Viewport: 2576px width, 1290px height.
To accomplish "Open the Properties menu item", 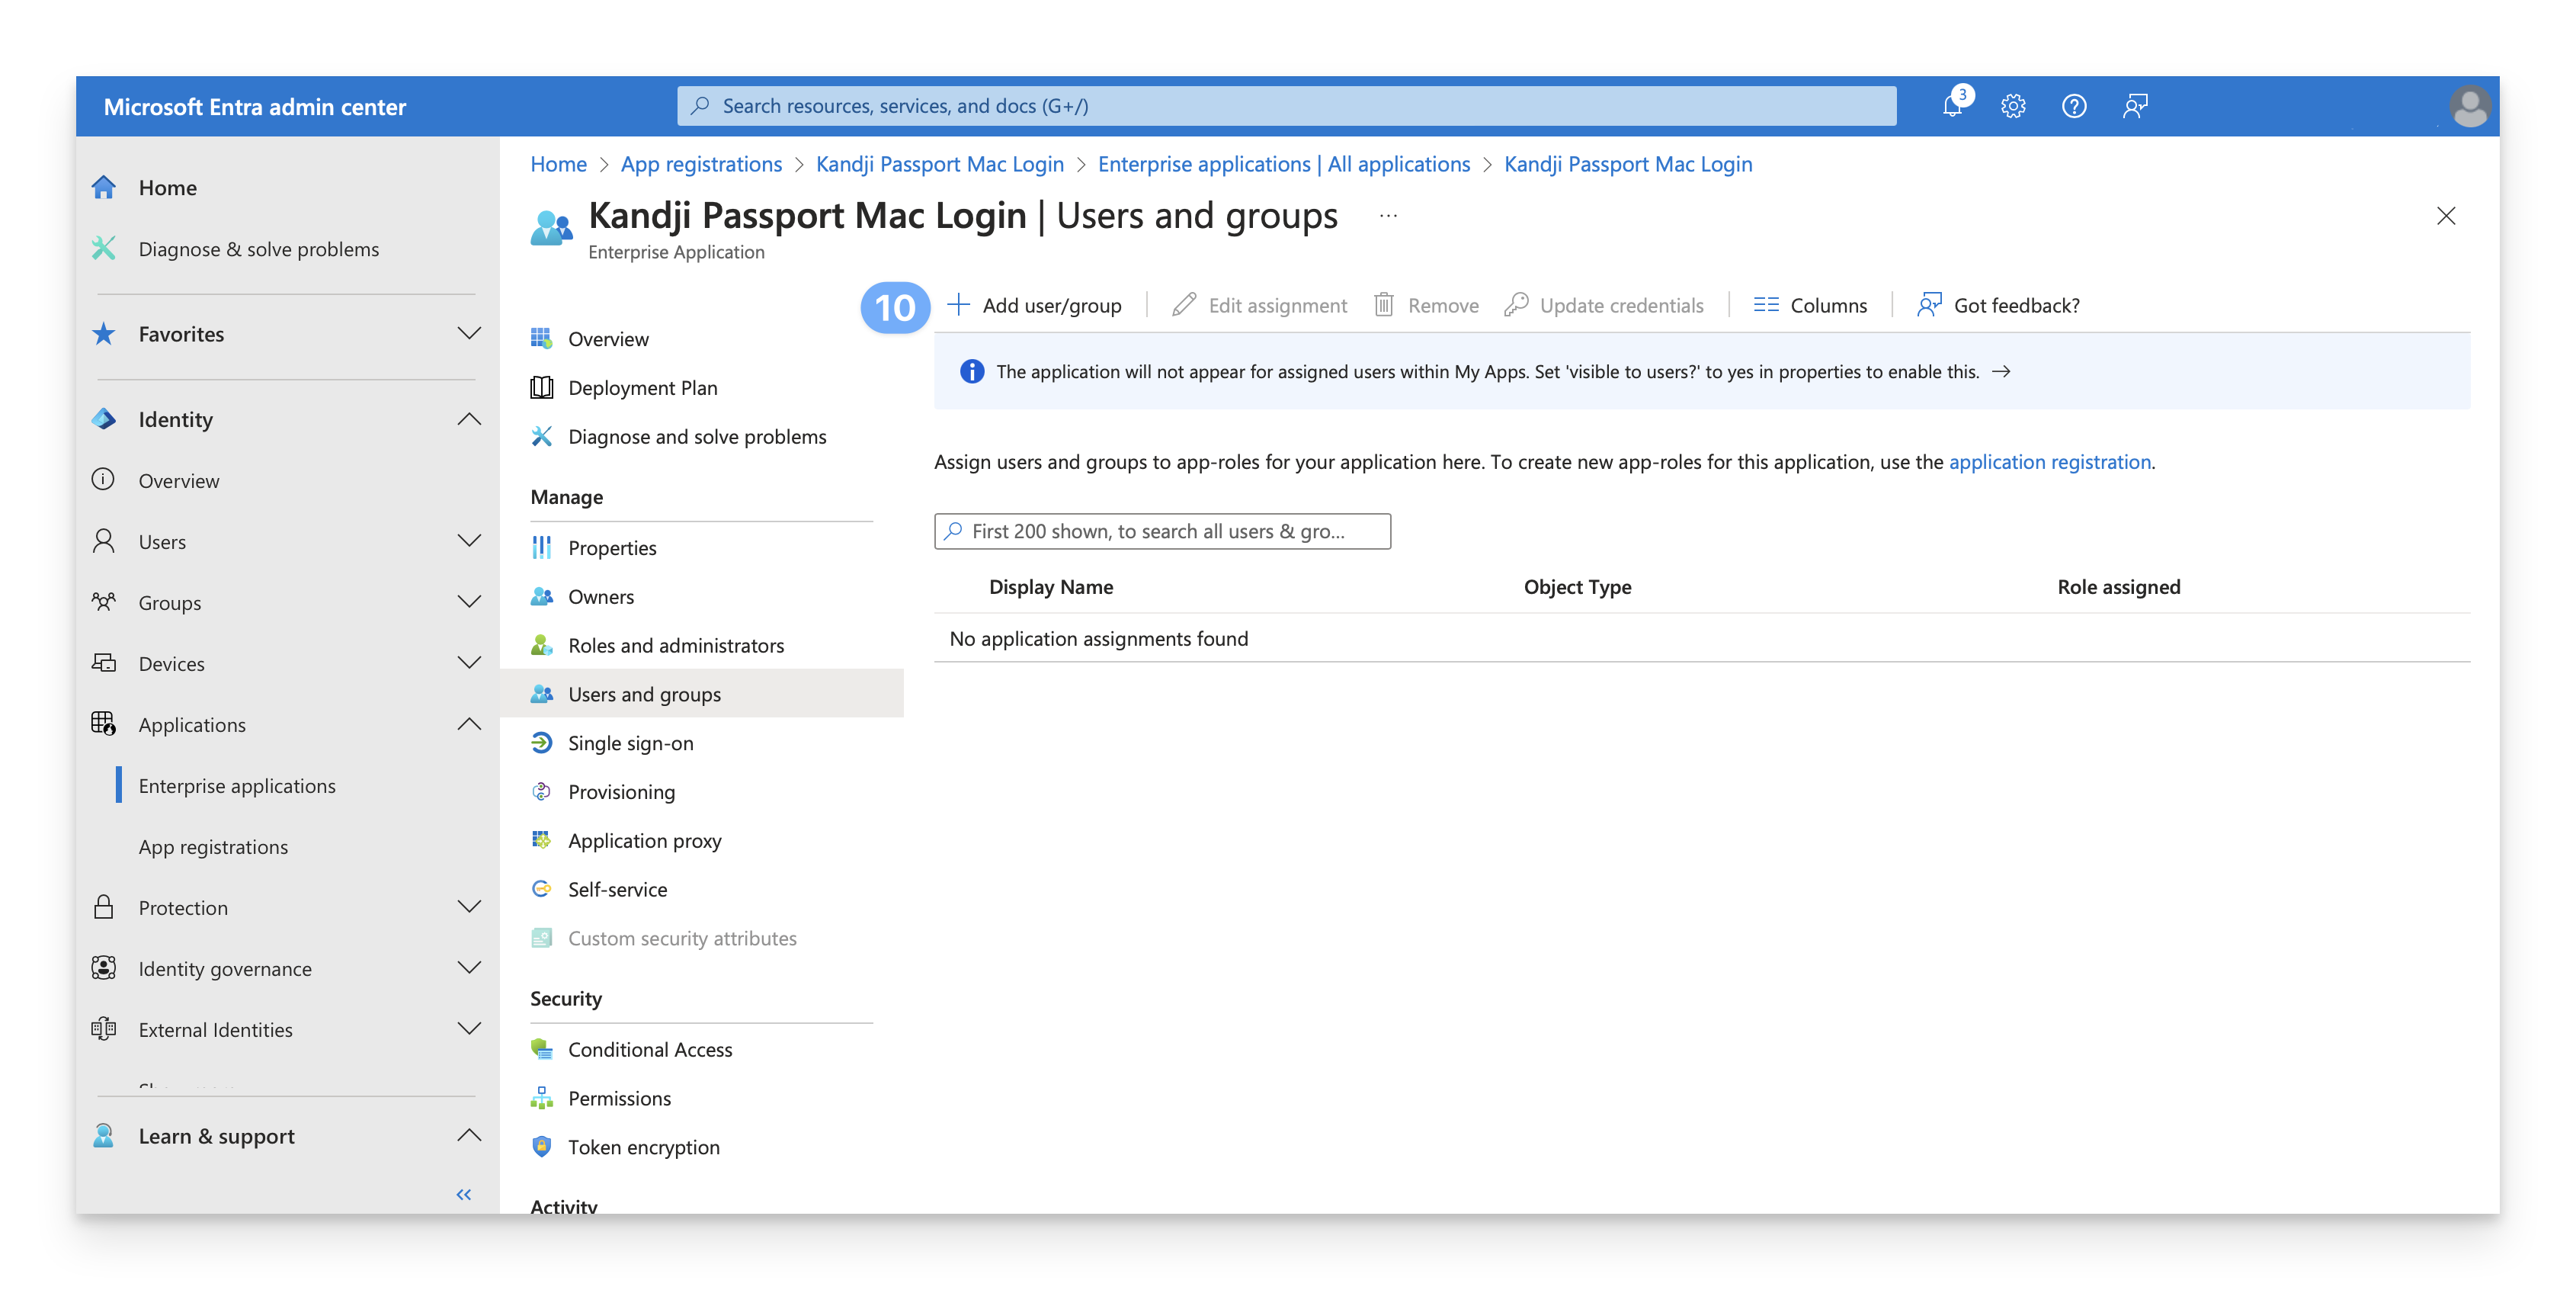I will pos(612,548).
